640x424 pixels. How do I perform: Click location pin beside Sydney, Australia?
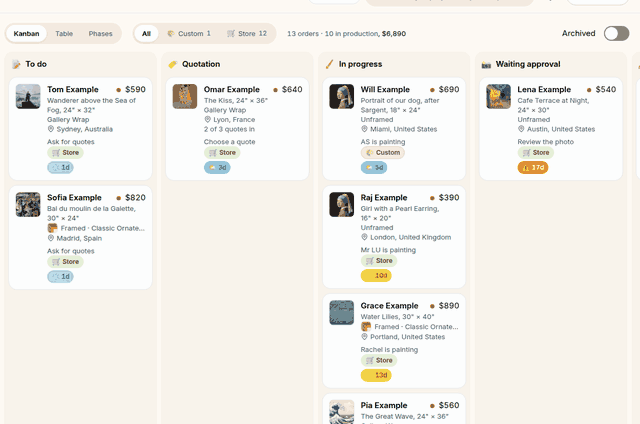(x=51, y=129)
